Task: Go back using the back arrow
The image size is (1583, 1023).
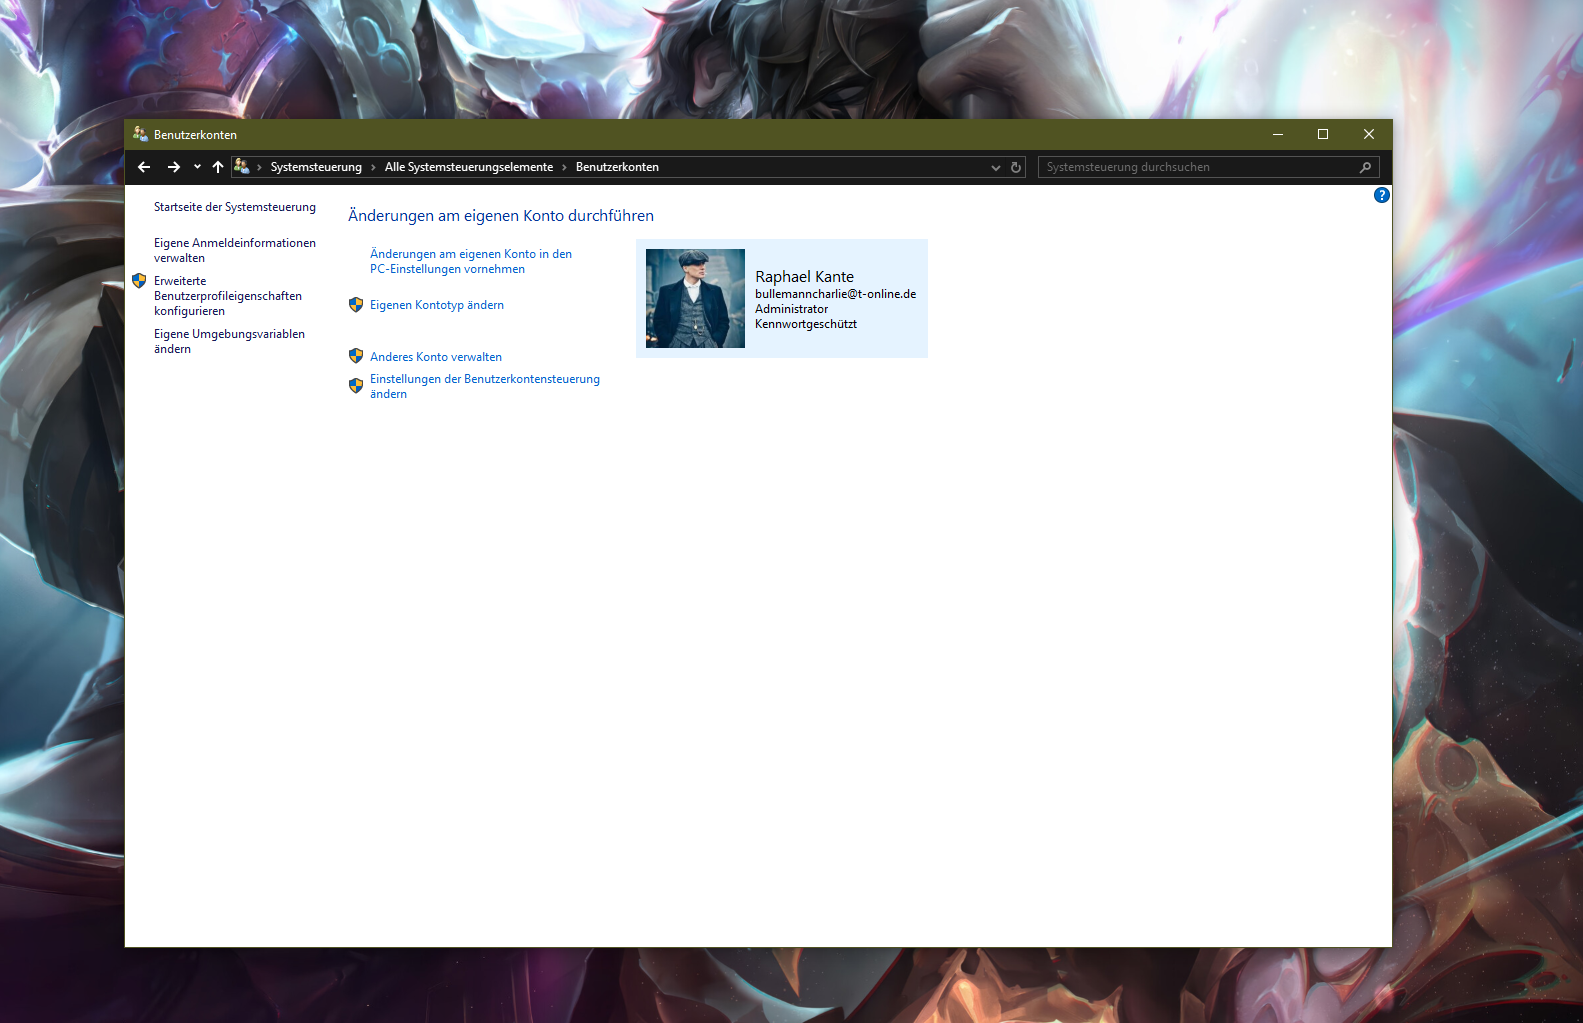Action: [144, 167]
